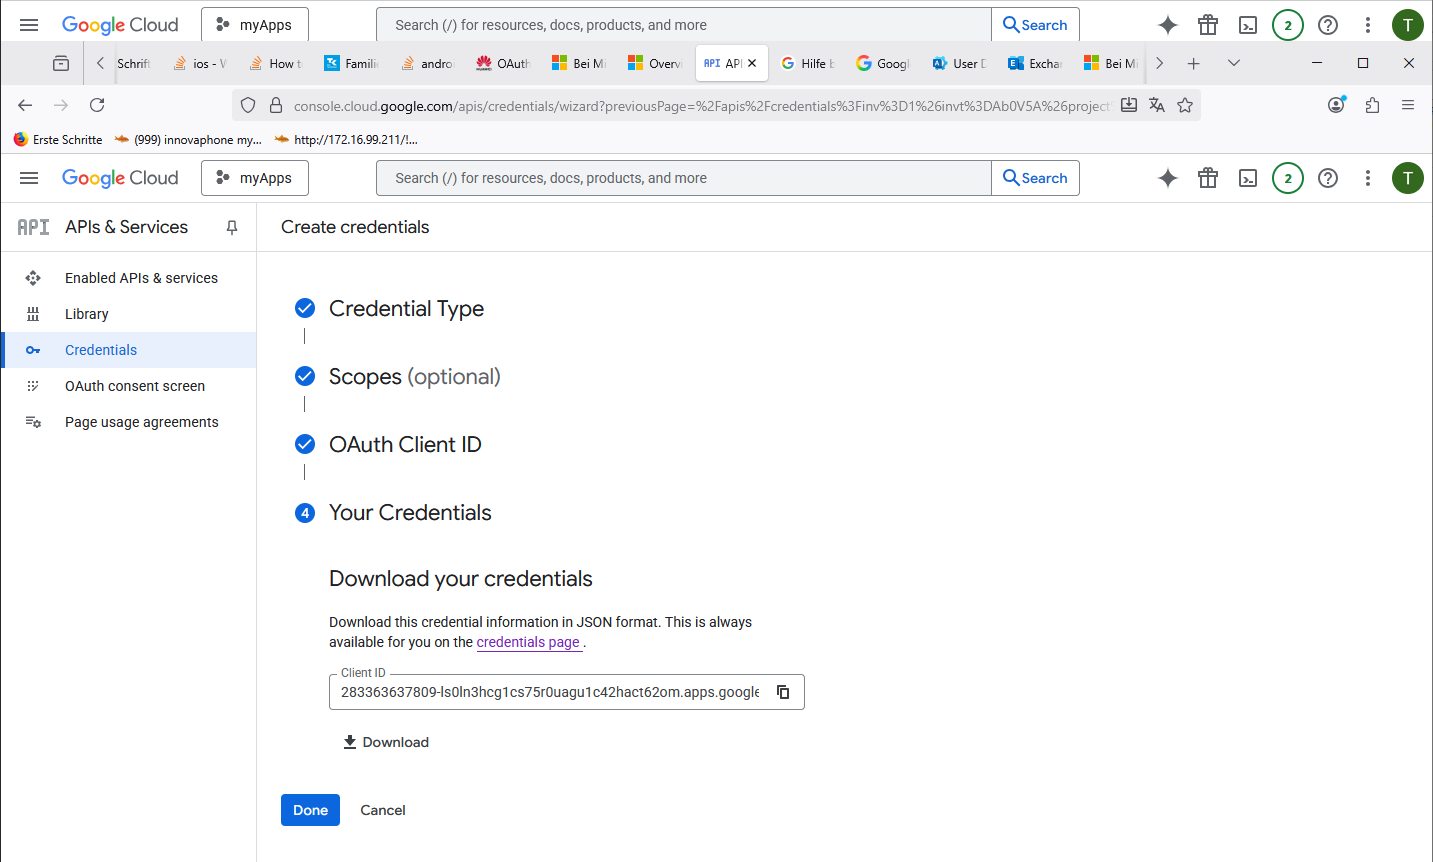This screenshot has width=1433, height=862.
Task: Copy the Client ID to clipboard
Action: 783,692
